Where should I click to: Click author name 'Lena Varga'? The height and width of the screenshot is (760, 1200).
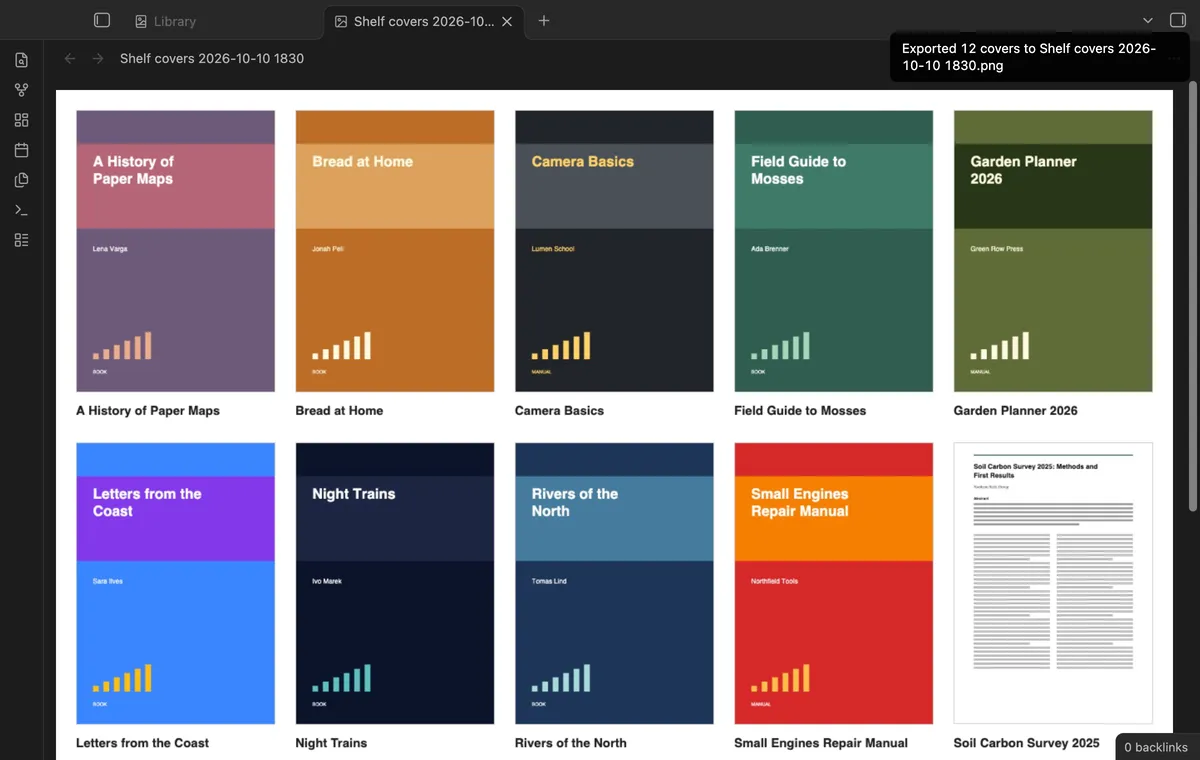point(110,249)
